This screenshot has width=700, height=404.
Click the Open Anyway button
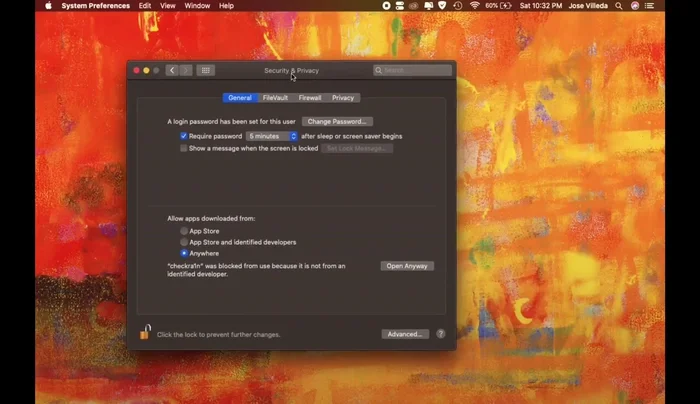(x=407, y=266)
